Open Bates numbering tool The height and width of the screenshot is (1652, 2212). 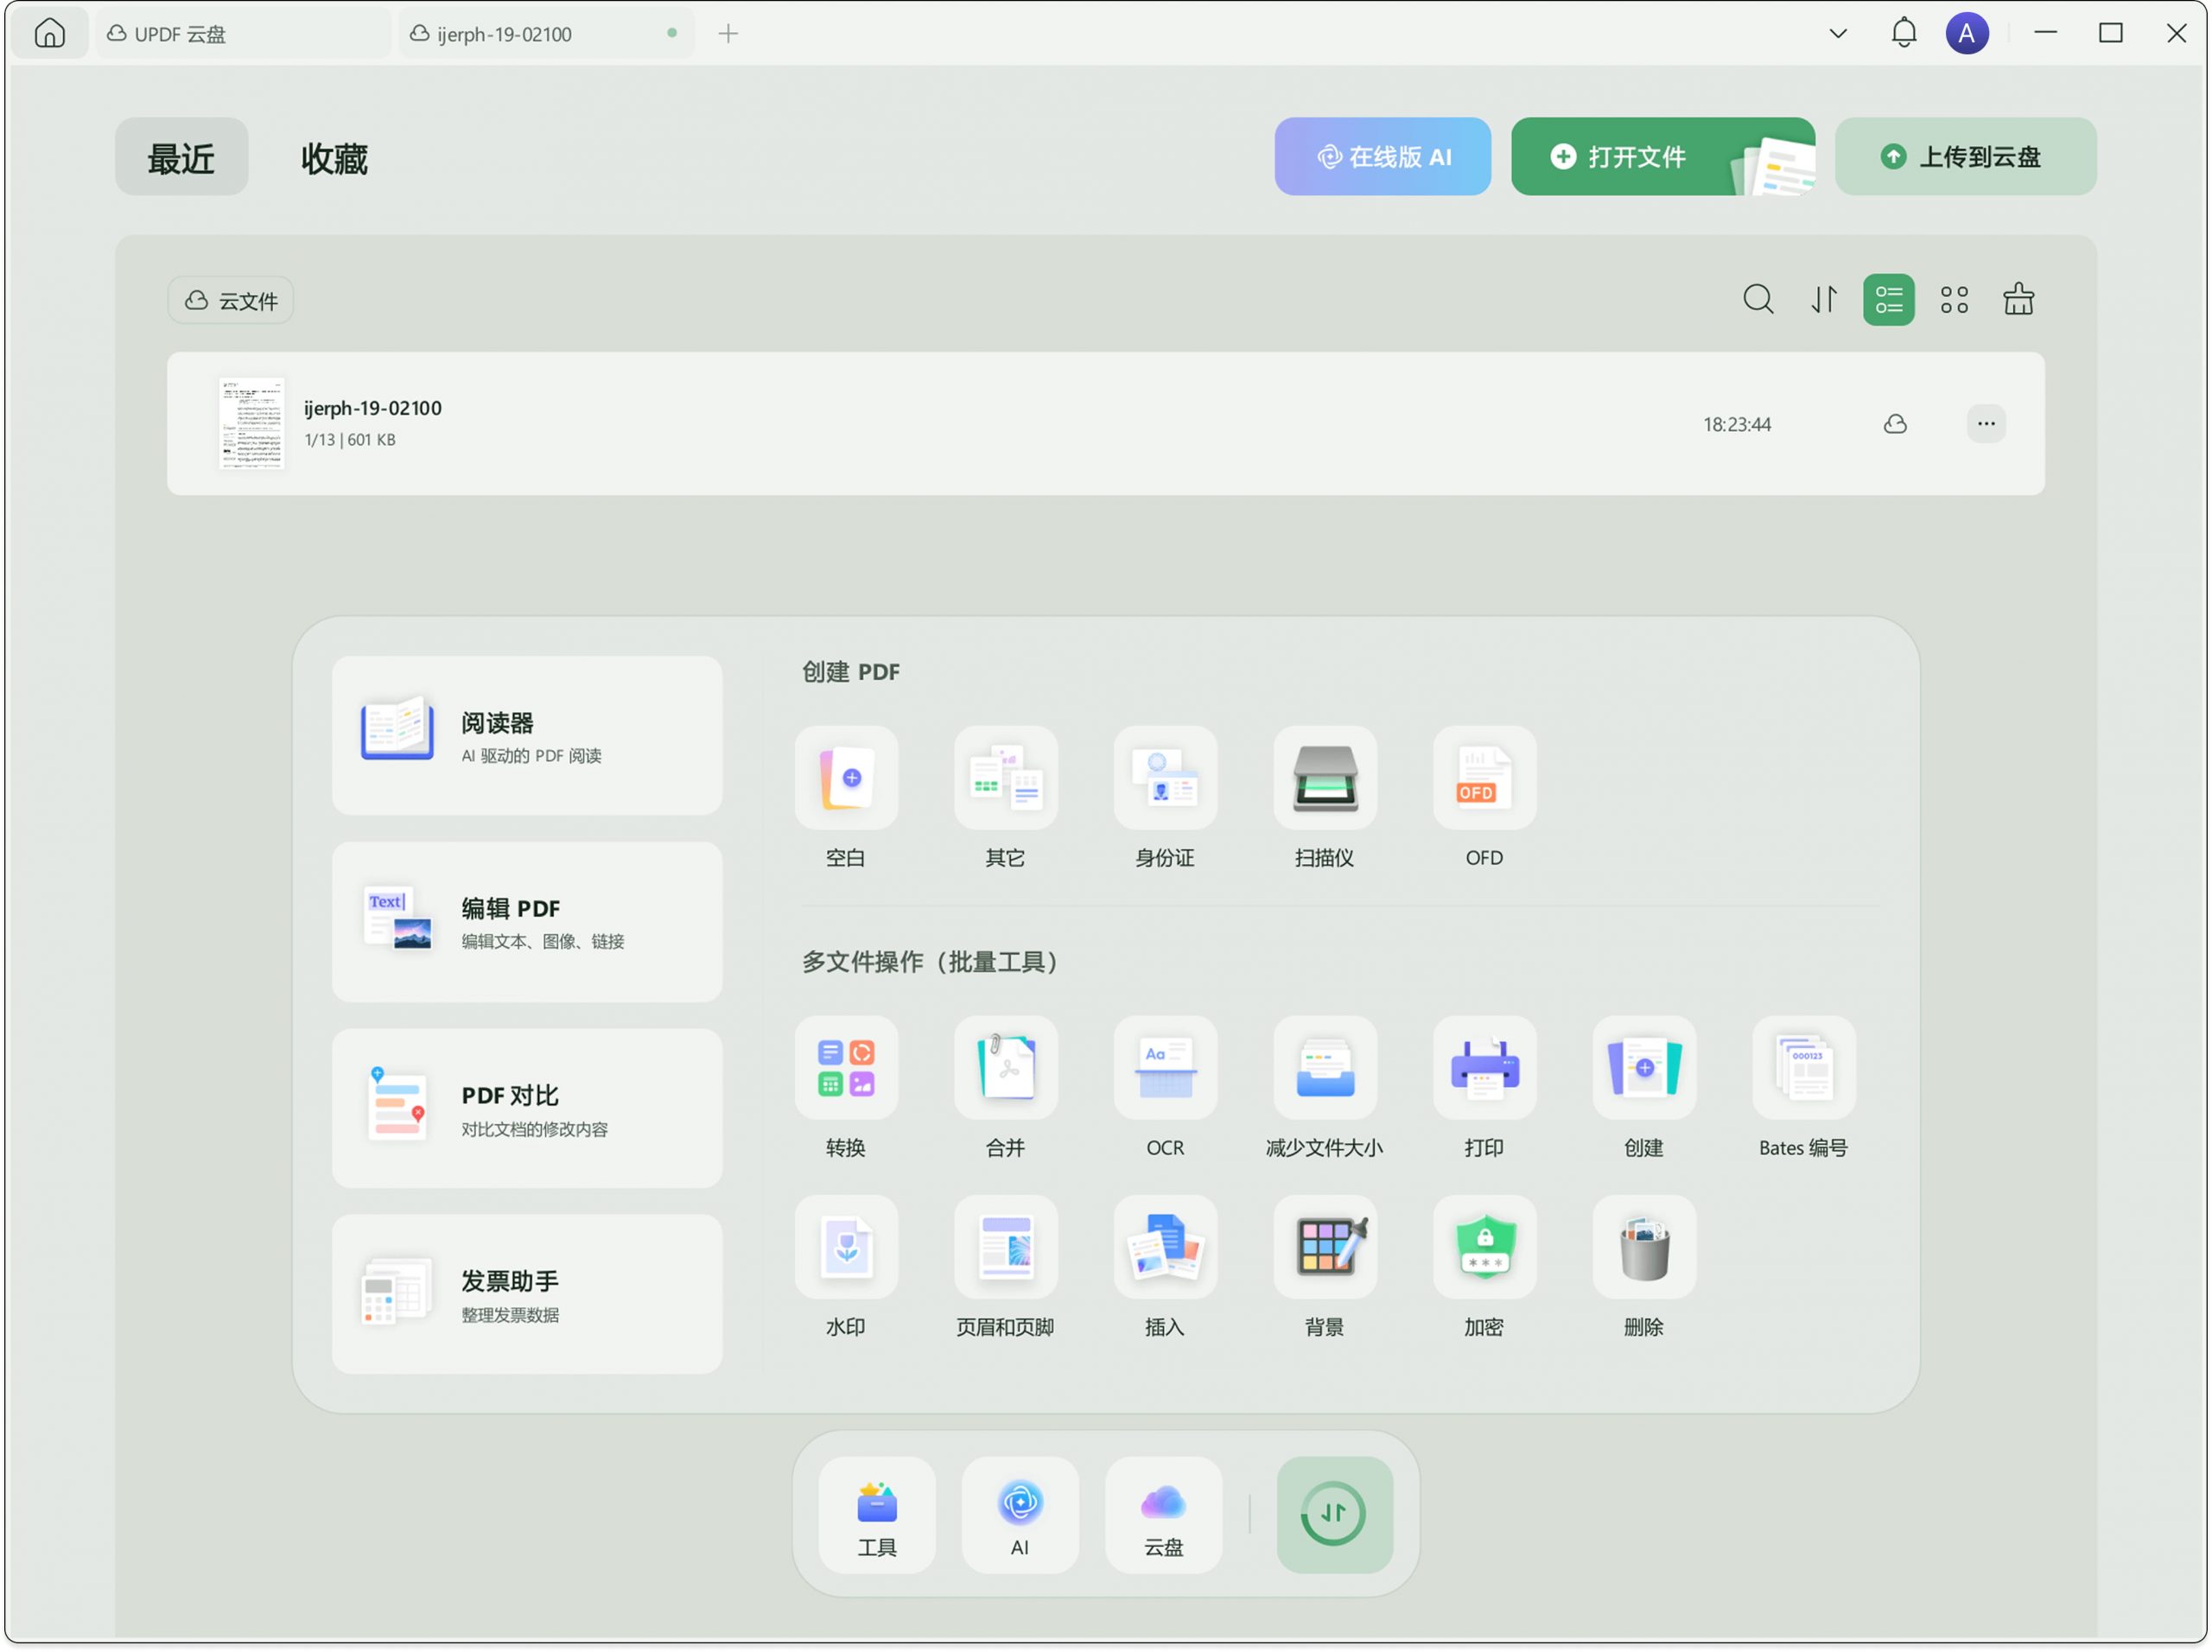(x=1803, y=1069)
